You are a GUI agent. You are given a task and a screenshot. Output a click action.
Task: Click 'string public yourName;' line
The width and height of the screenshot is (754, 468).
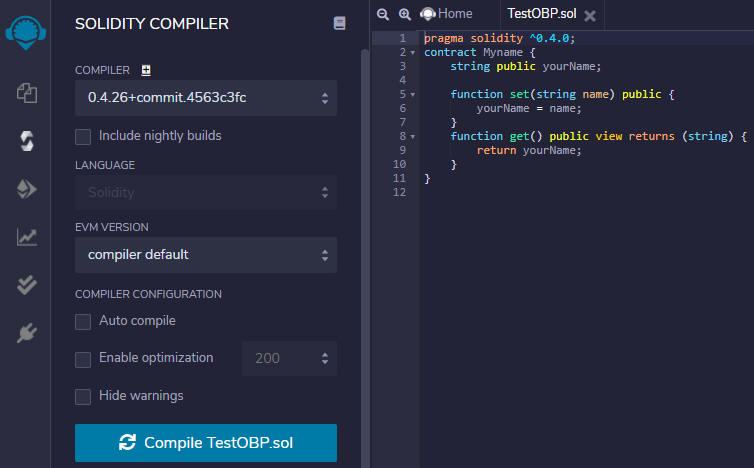click(x=526, y=66)
